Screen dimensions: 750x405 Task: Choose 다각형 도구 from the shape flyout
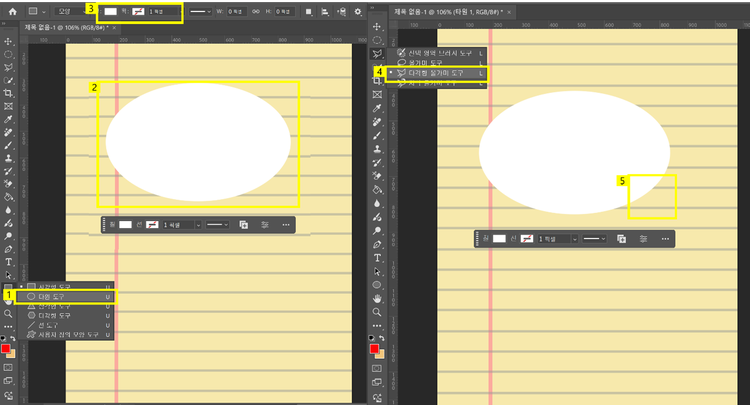[x=66, y=316]
